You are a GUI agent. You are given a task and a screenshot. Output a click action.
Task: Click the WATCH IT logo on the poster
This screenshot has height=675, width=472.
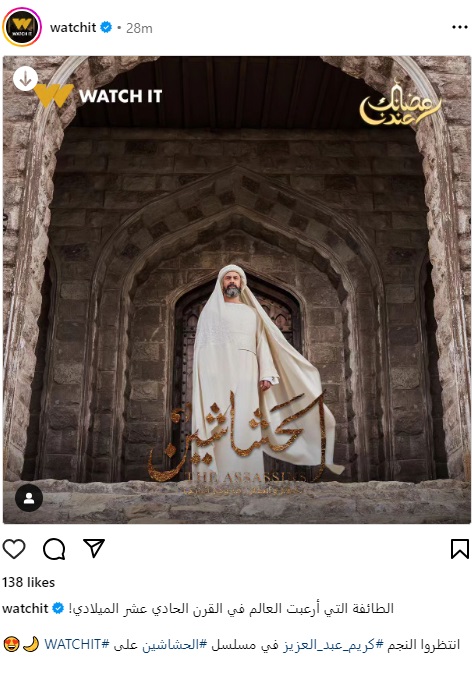(x=98, y=96)
